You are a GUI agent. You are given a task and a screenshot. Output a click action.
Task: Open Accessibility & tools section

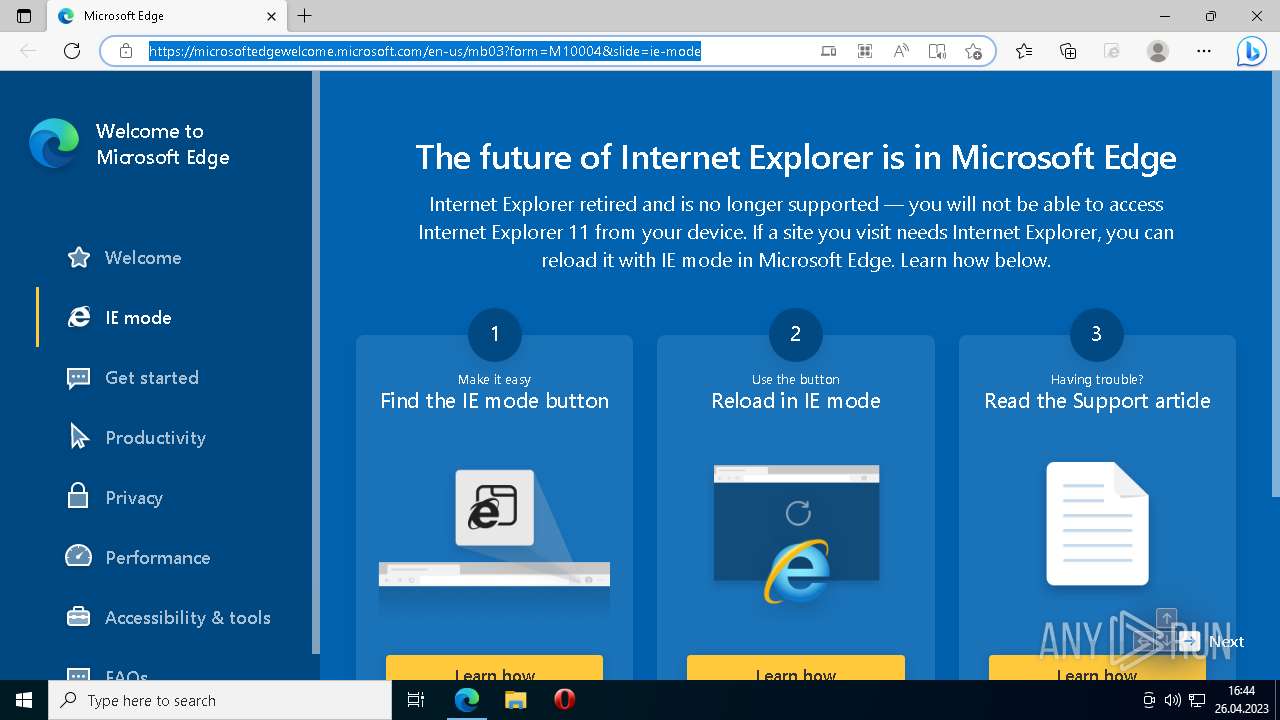pos(188,618)
